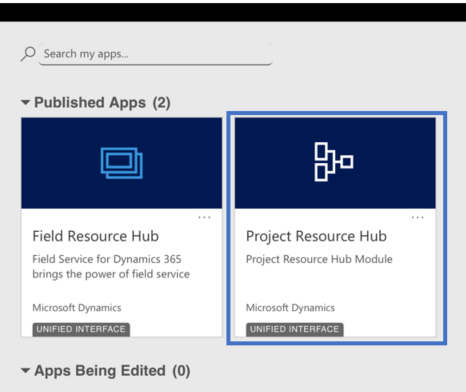Open the Field Resource Hub app title
The image size is (466, 392).
[x=96, y=236]
